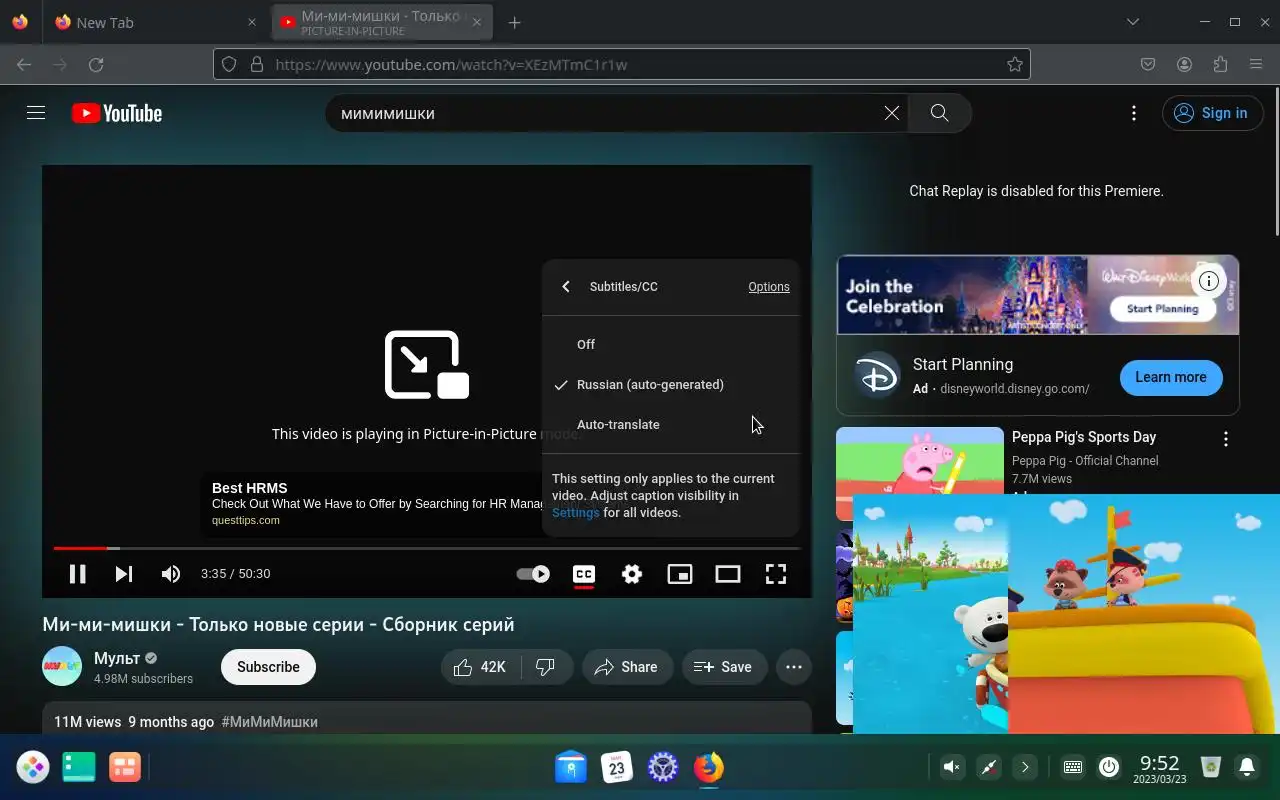Activate miniplayer mode
Image resolution: width=1280 pixels, height=800 pixels.
coord(680,574)
